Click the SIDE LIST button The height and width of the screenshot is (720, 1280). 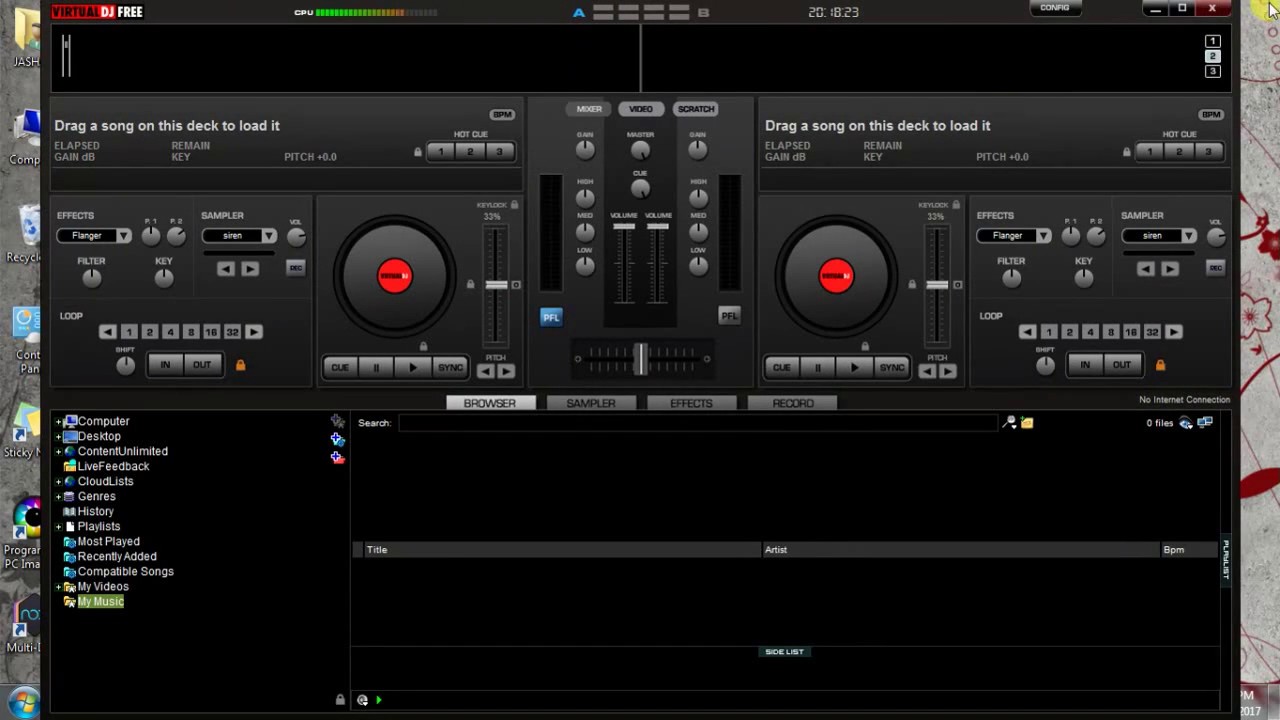point(784,652)
